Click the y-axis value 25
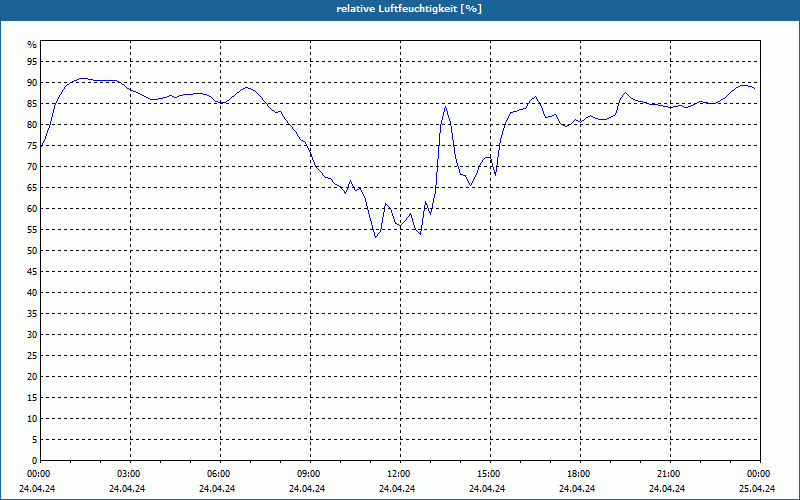The height and width of the screenshot is (500, 800). pos(32,356)
